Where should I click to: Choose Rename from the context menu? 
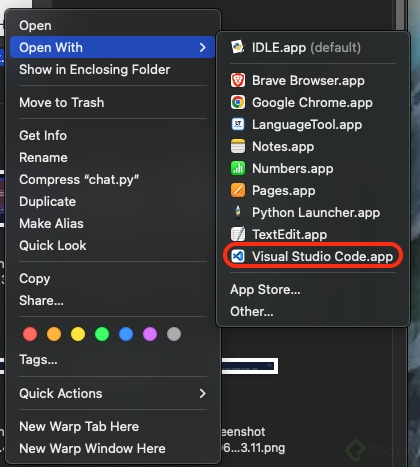click(113, 157)
